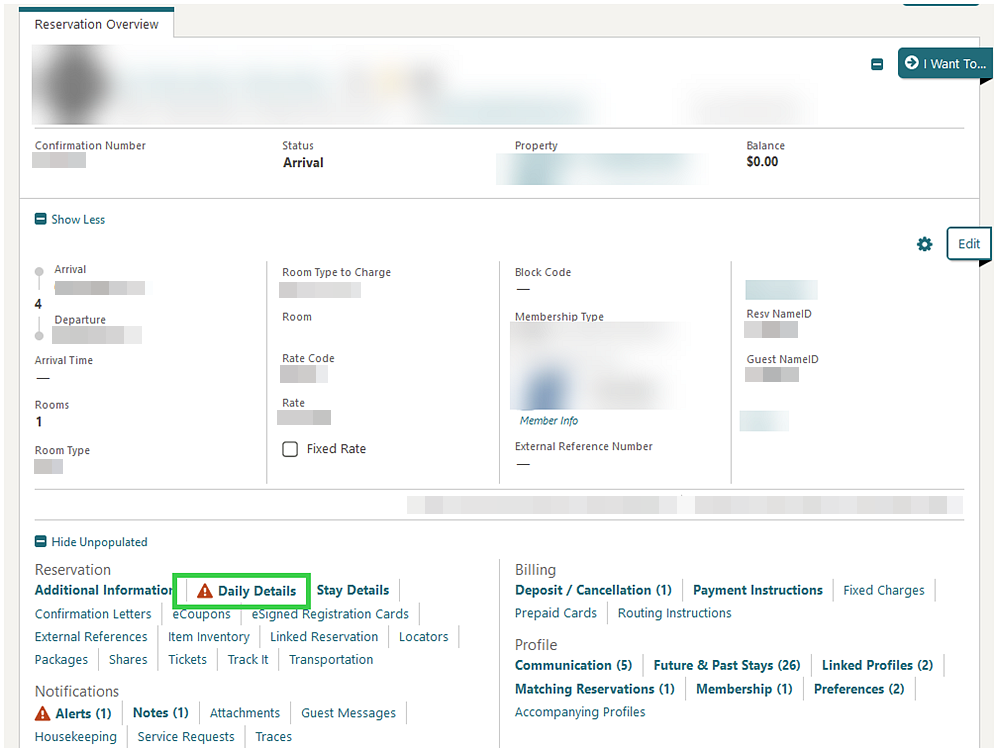Open Confirmation Letters link
Viewport: 995px width, 748px height.
(93, 613)
